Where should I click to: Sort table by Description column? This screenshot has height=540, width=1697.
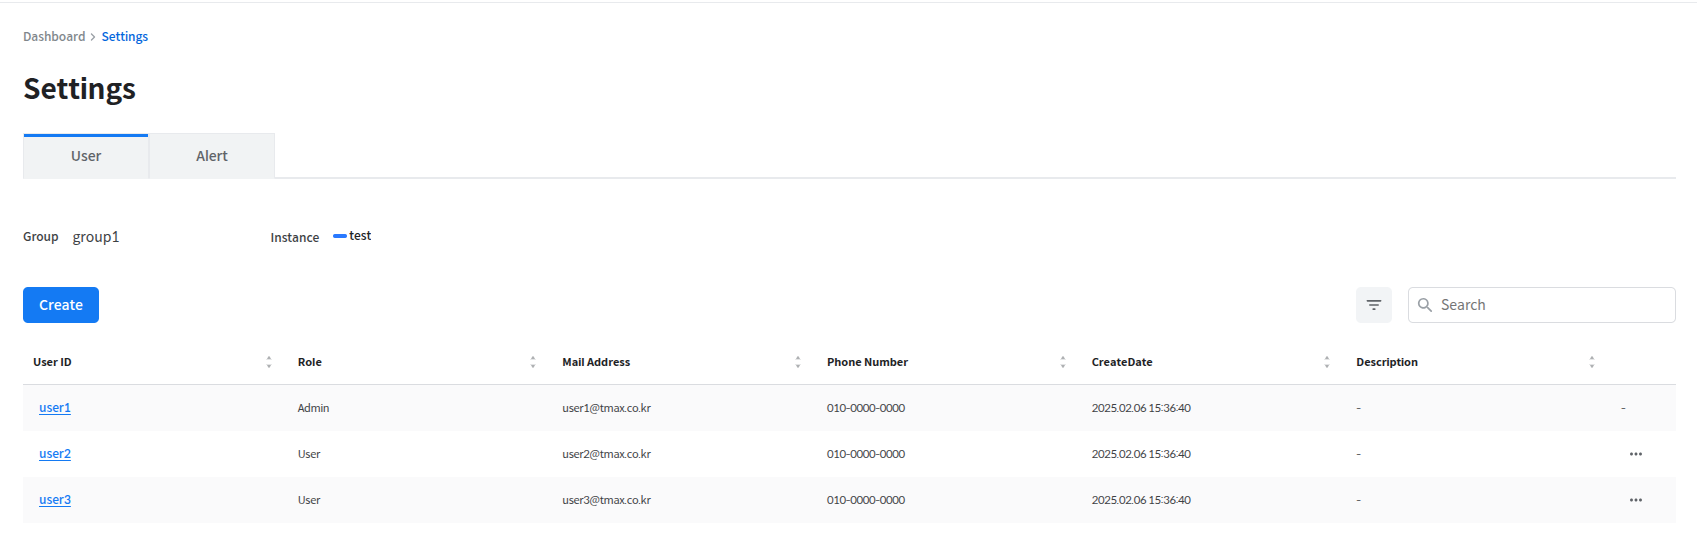(x=1591, y=362)
